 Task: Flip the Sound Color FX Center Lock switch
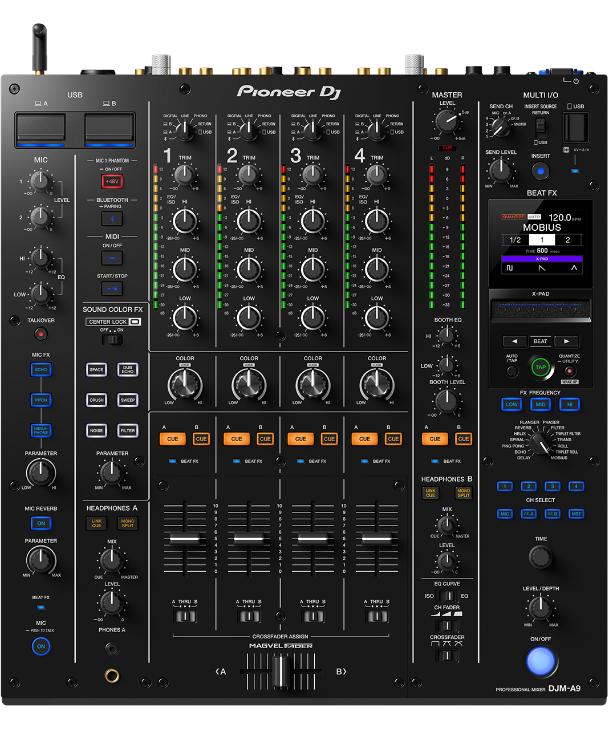pos(112,340)
